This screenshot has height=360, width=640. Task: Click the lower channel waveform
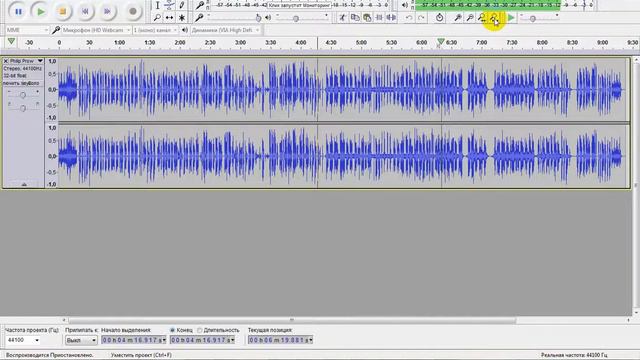[341, 156]
